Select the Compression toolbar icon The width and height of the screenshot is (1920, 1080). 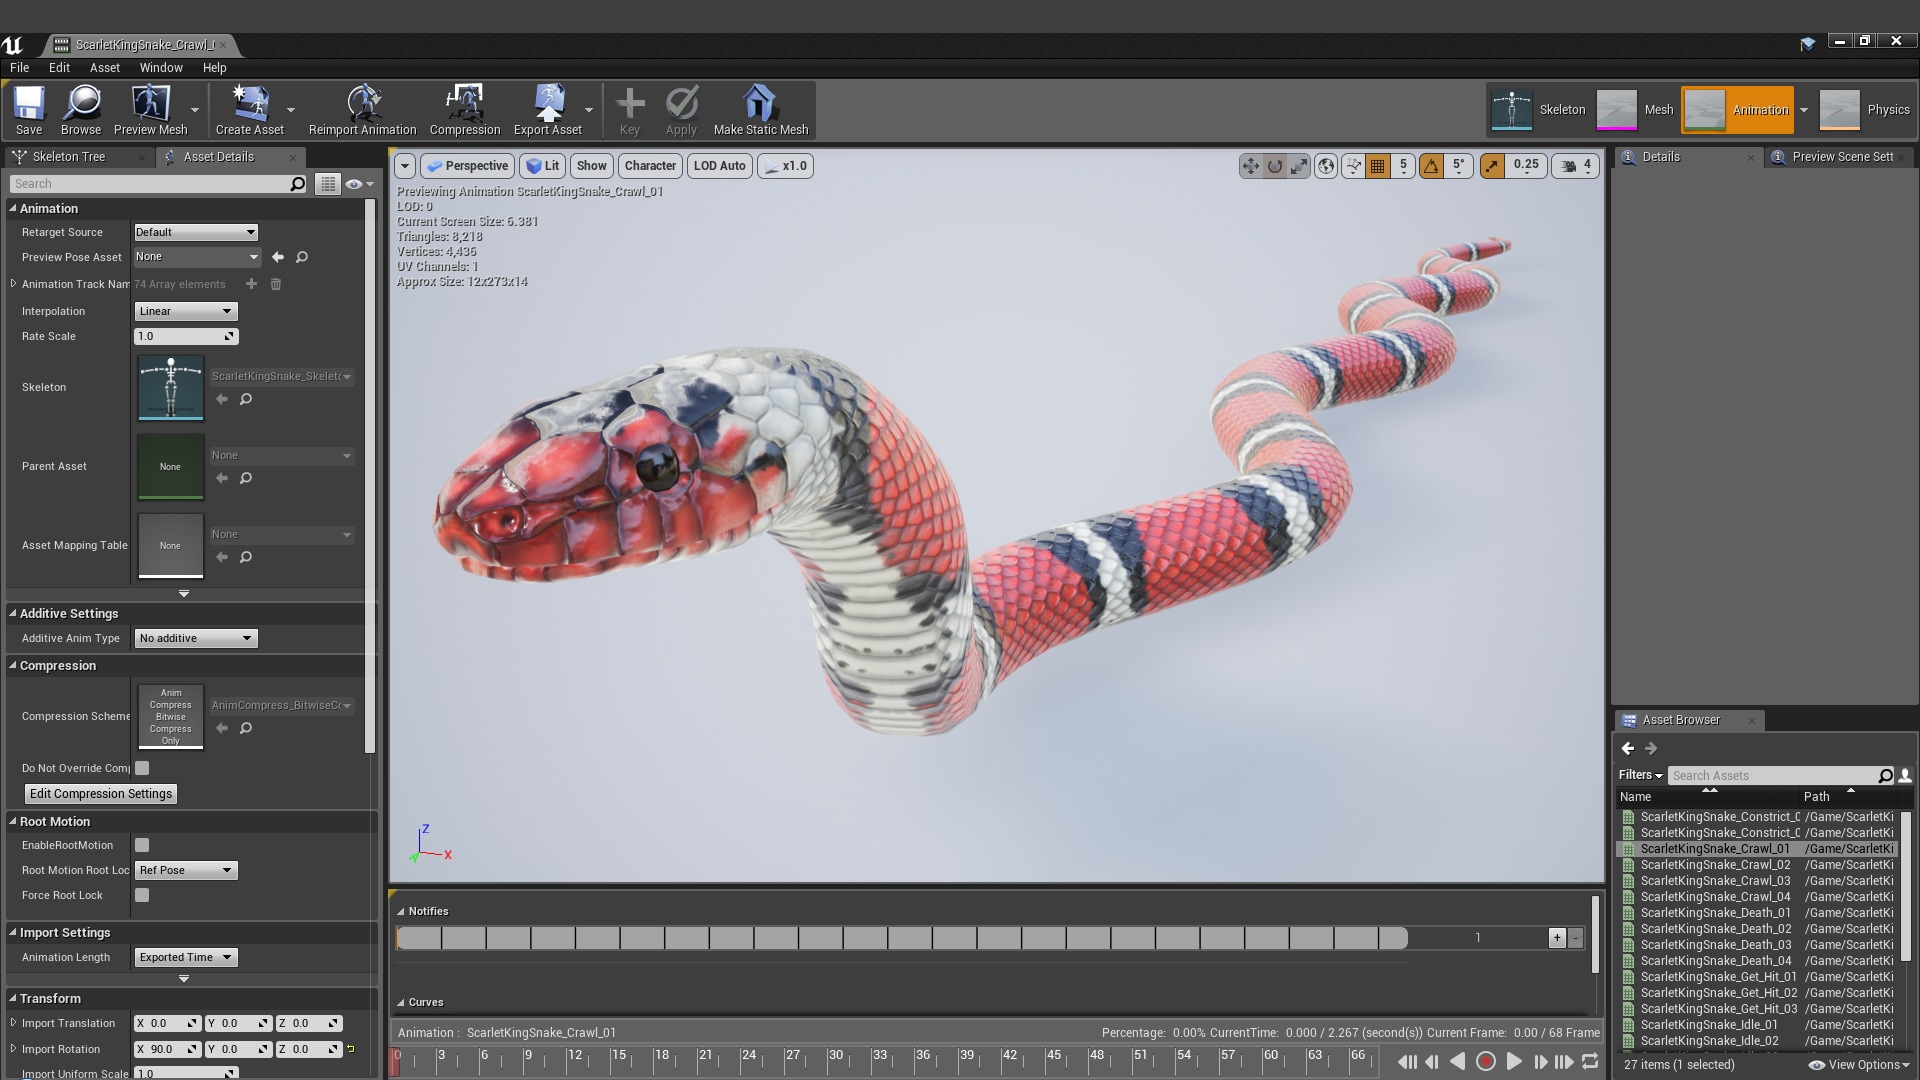click(464, 110)
